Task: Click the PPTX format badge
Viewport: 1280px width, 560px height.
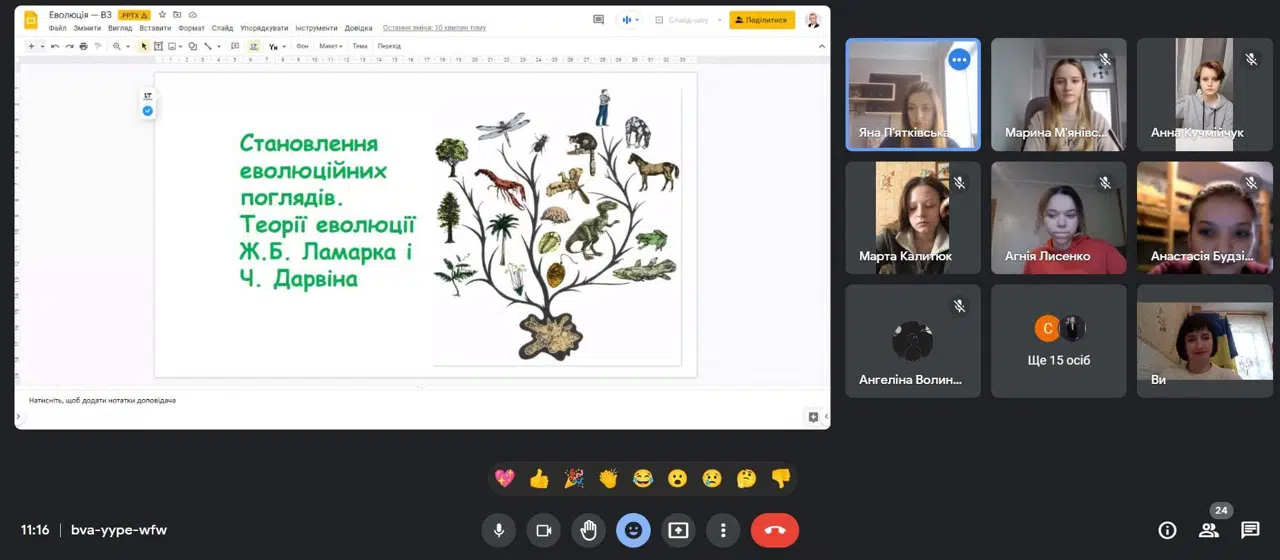Action: coord(133,15)
